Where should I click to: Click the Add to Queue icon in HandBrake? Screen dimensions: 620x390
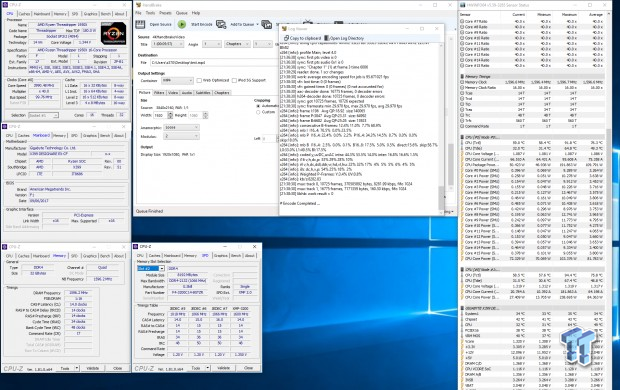pyautogui.click(x=221, y=24)
